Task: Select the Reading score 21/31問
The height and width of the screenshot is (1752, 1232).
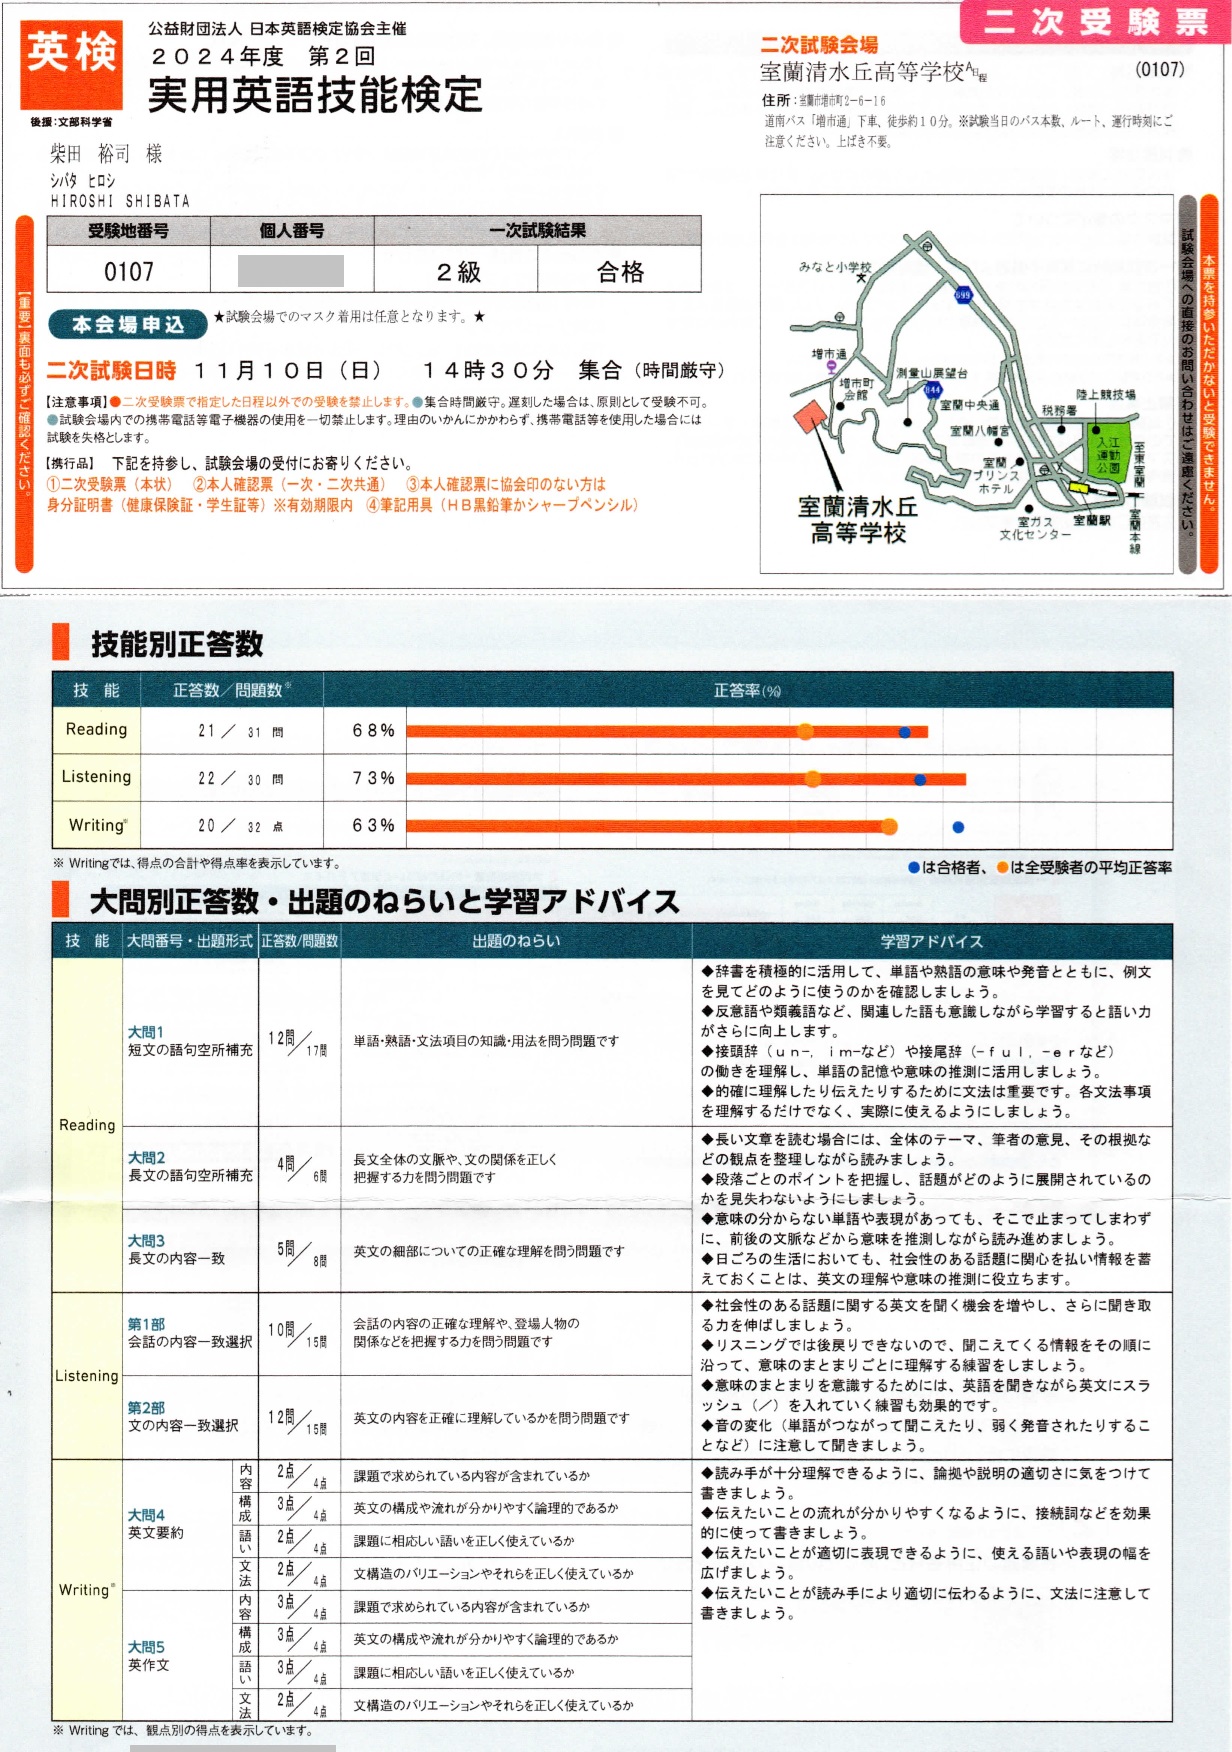Action: coord(240,732)
